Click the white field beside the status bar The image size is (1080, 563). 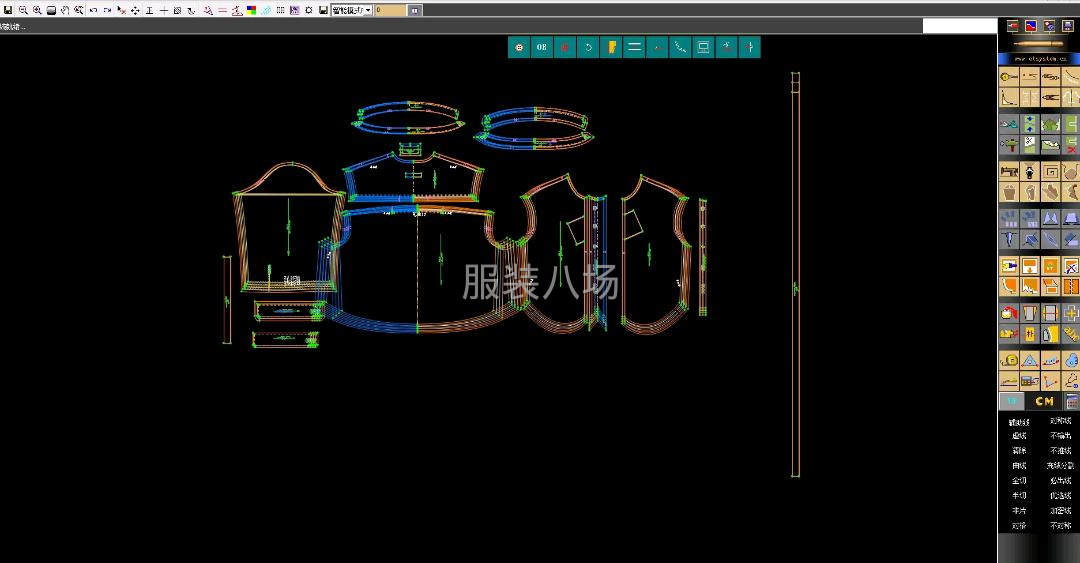click(959, 26)
